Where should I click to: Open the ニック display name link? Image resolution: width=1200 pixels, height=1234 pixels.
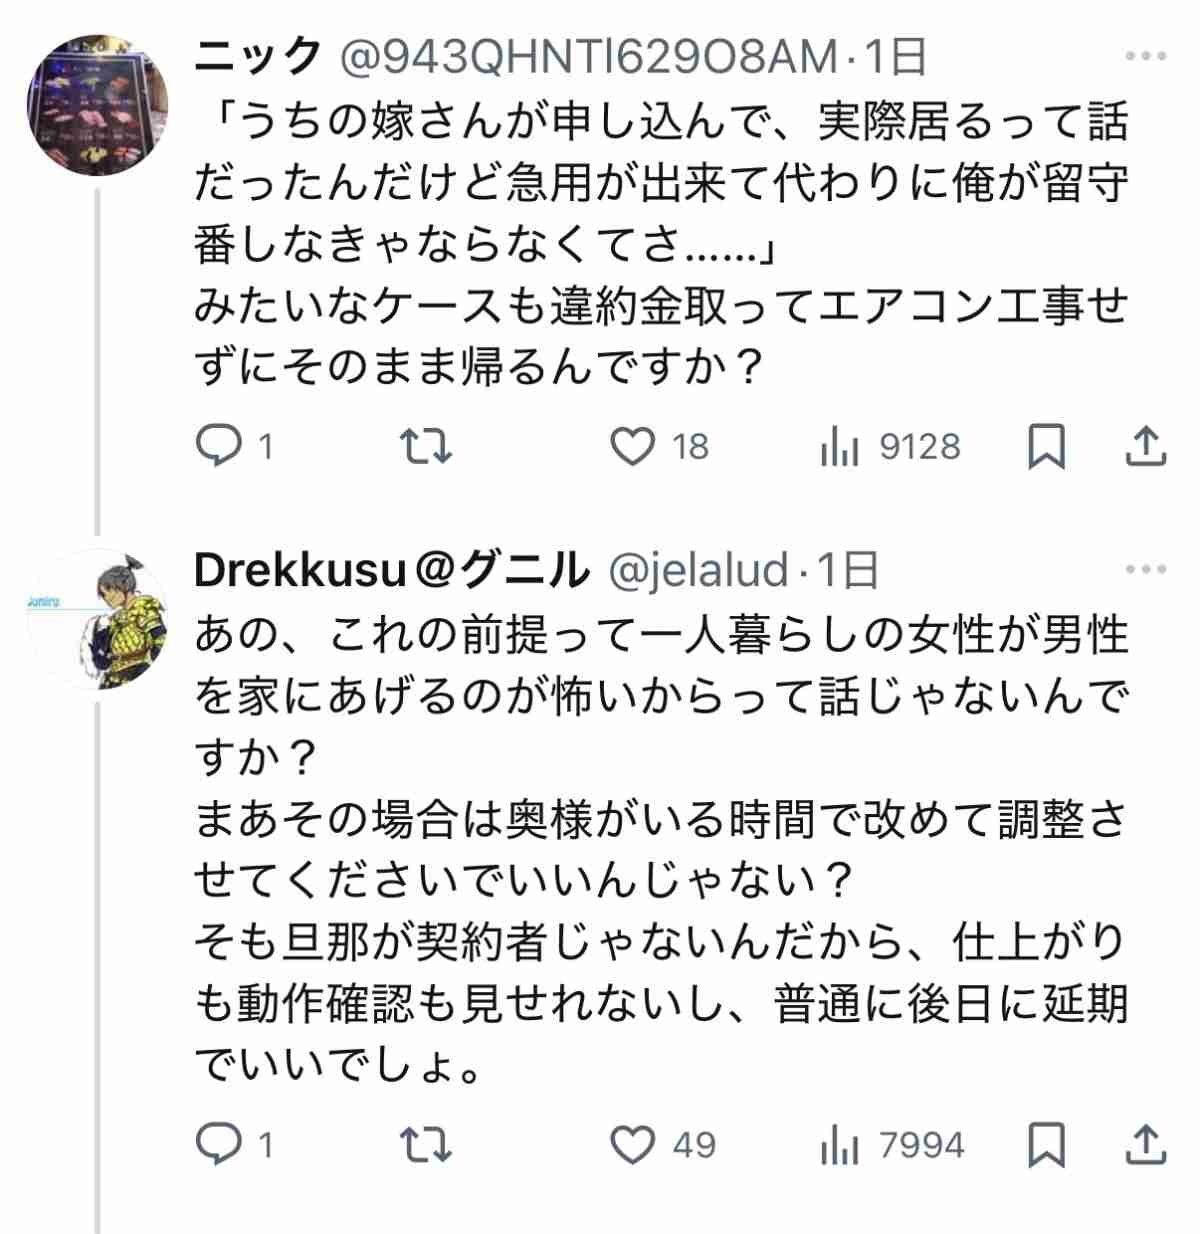click(x=259, y=57)
